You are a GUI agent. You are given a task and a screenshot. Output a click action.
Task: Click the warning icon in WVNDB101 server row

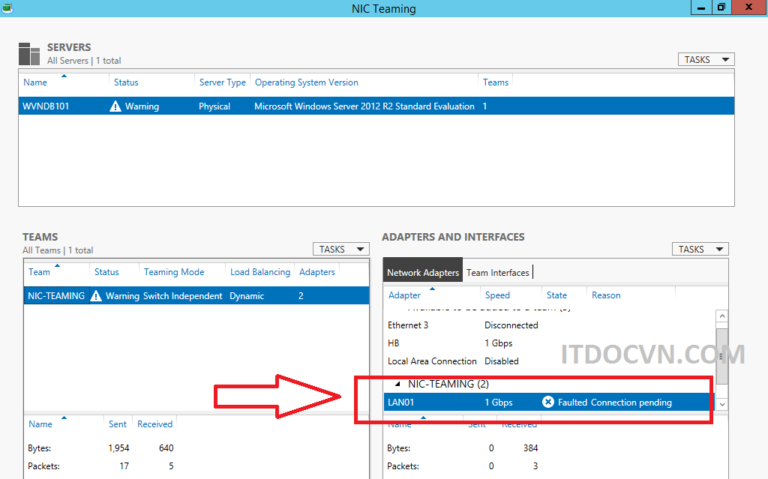click(116, 106)
